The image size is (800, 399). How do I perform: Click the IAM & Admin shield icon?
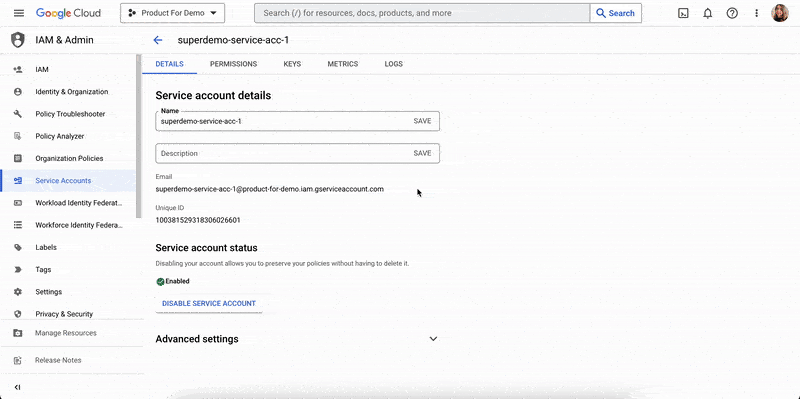coord(18,40)
